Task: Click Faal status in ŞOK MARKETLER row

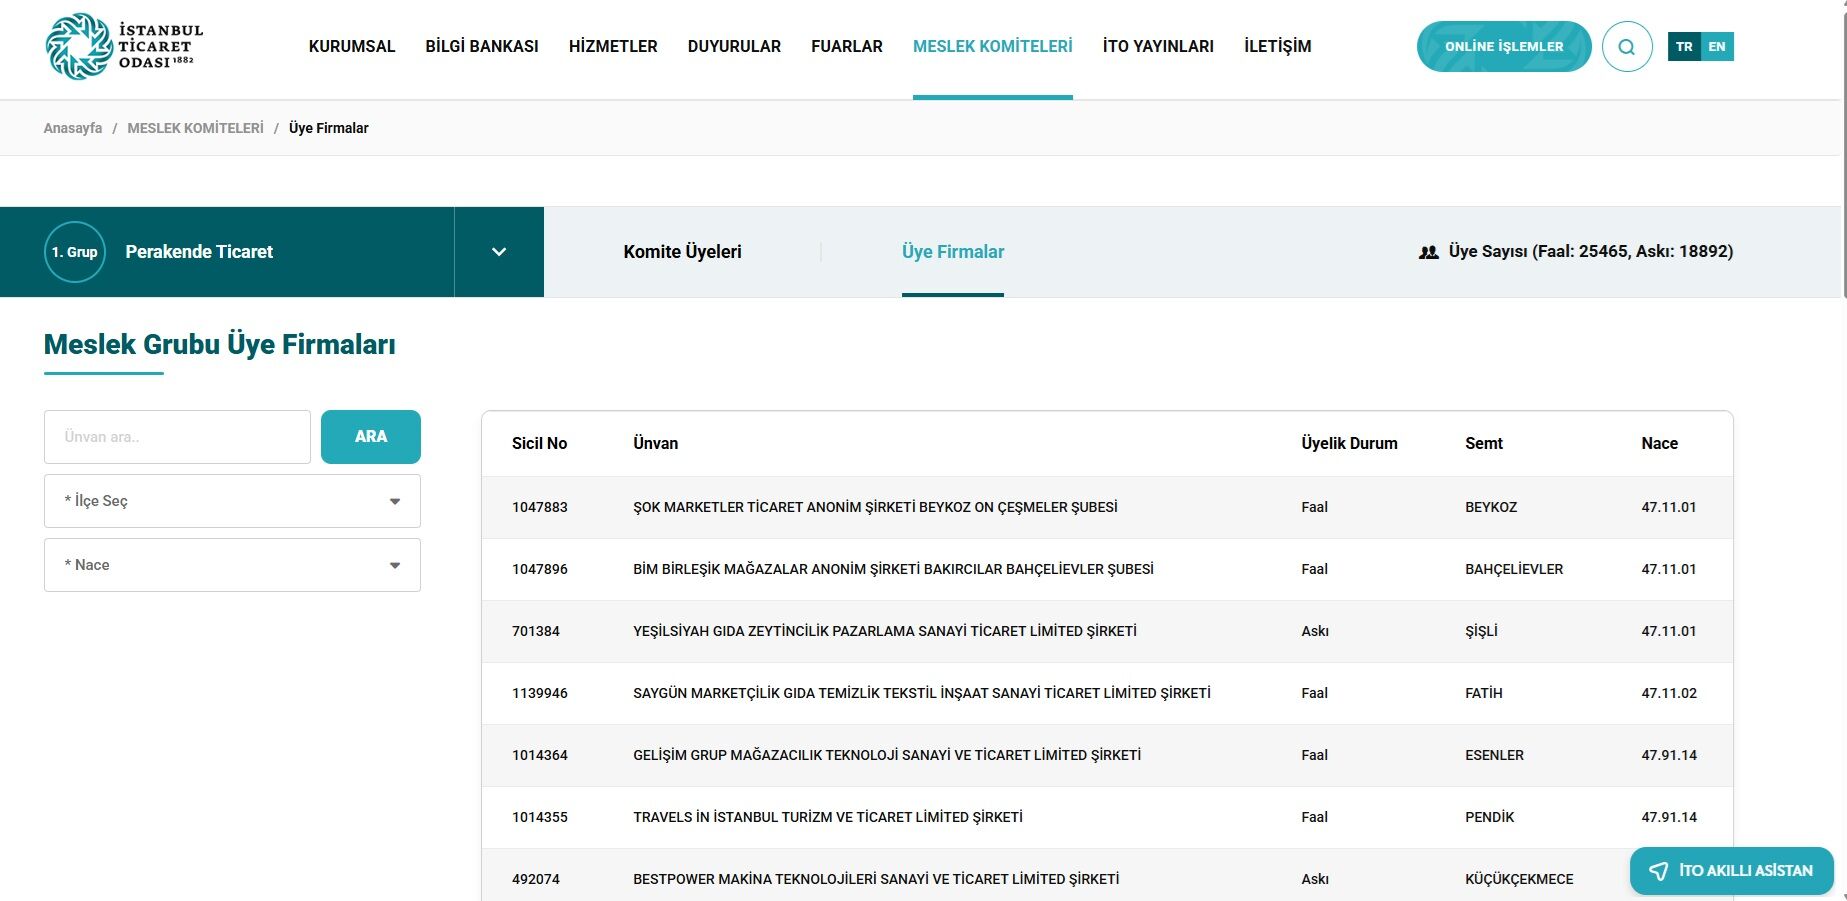Action: tap(1315, 507)
